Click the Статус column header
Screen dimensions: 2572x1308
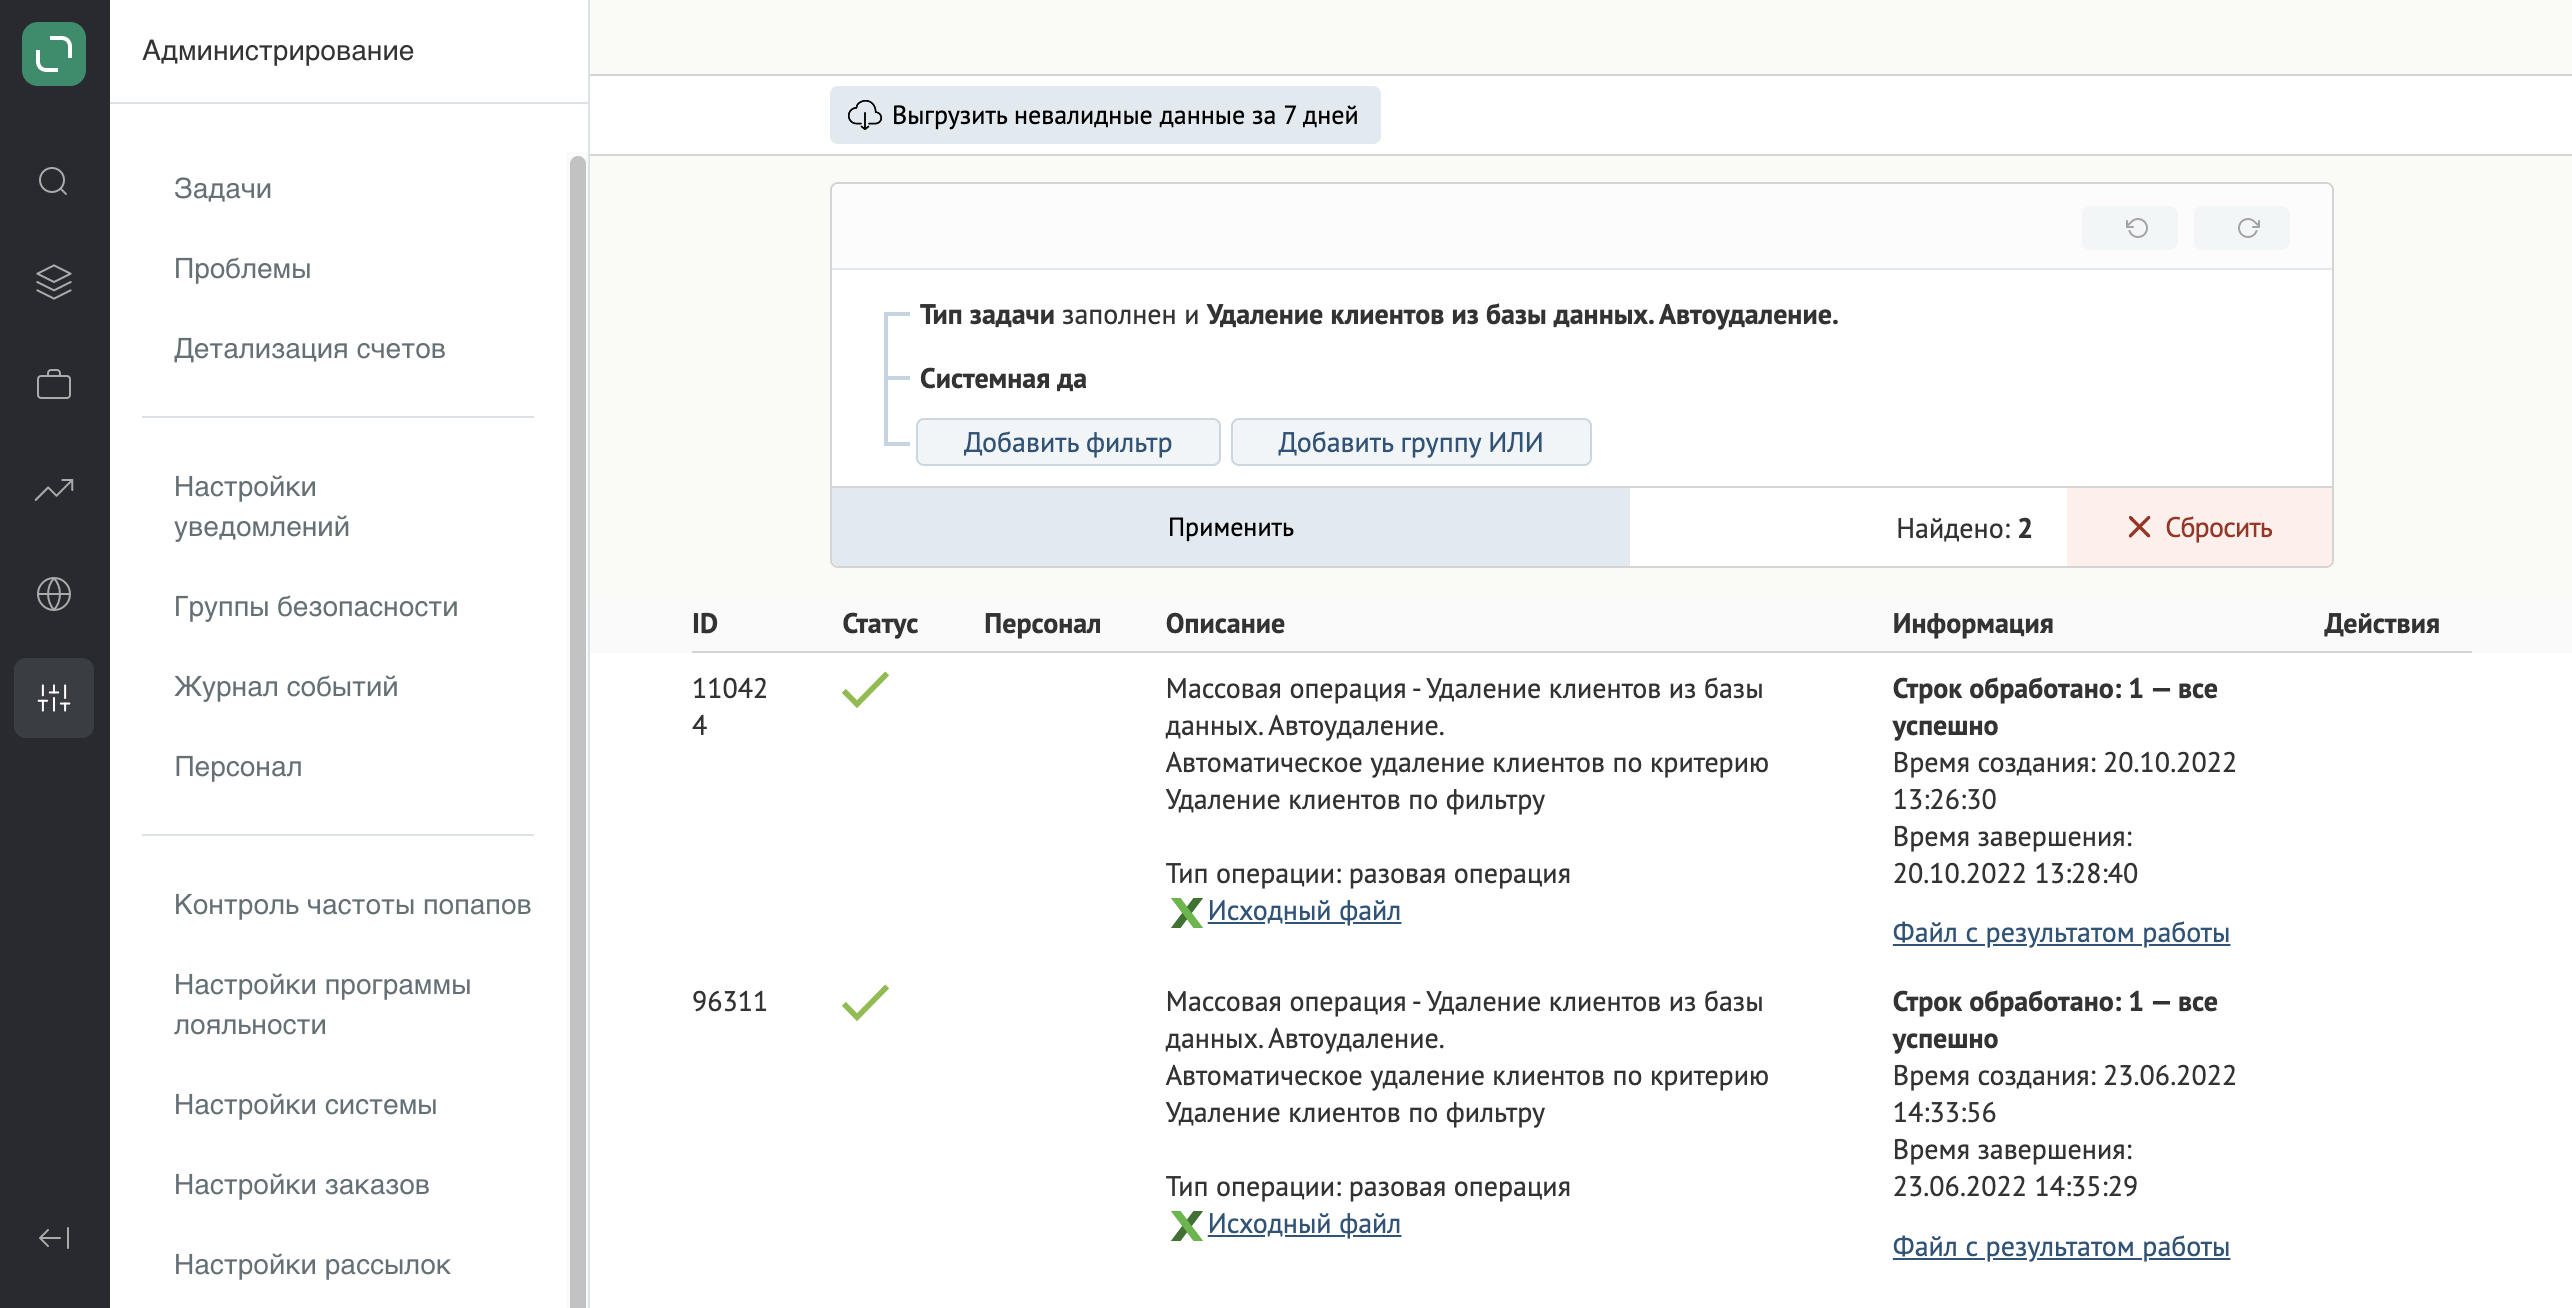coord(880,623)
